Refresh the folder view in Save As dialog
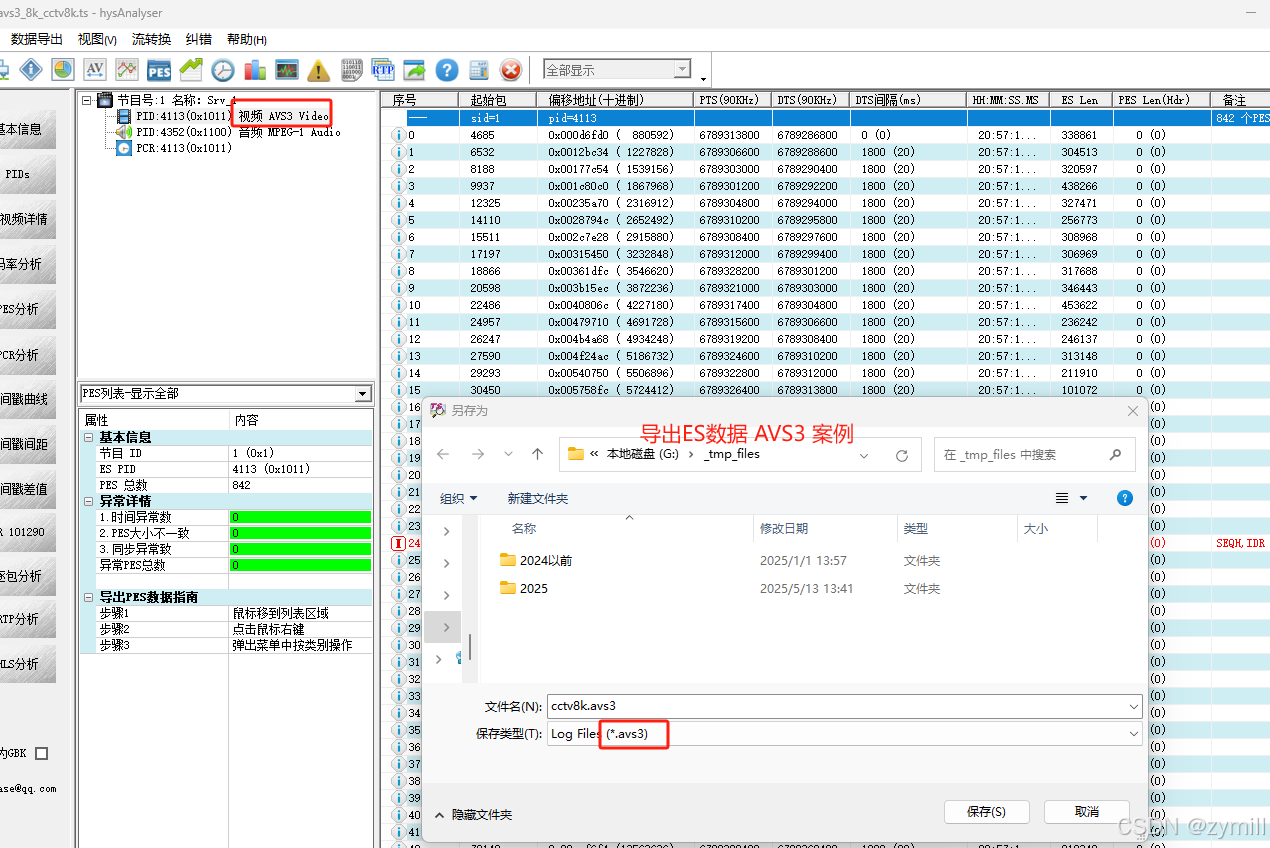This screenshot has height=848, width=1270. [x=902, y=455]
